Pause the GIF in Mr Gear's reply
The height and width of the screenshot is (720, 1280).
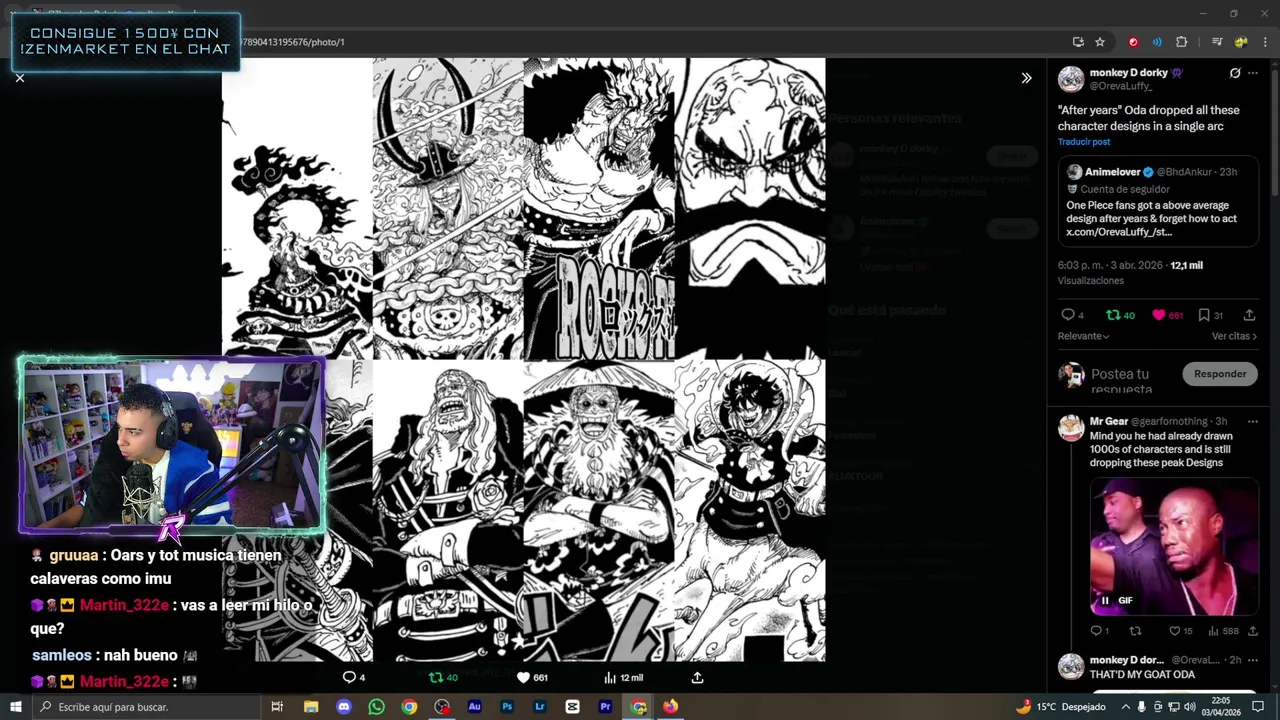tap(1105, 600)
